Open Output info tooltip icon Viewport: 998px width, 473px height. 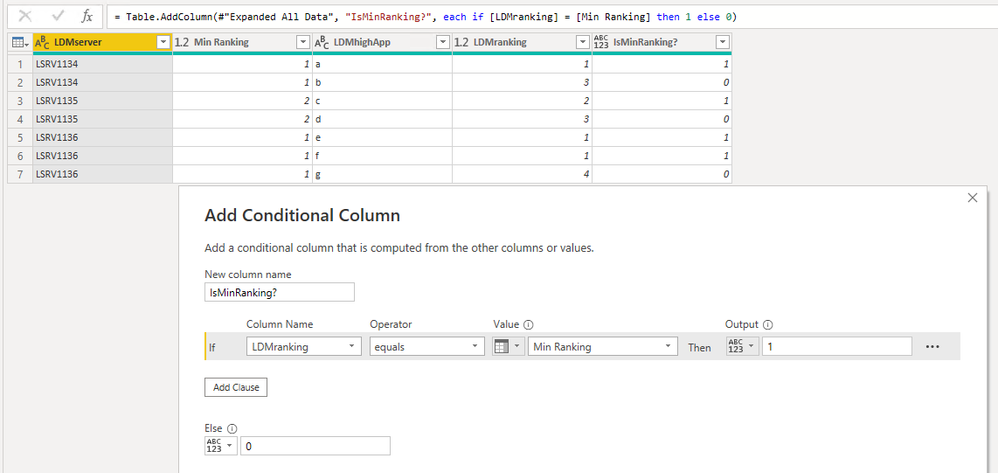[x=768, y=325]
